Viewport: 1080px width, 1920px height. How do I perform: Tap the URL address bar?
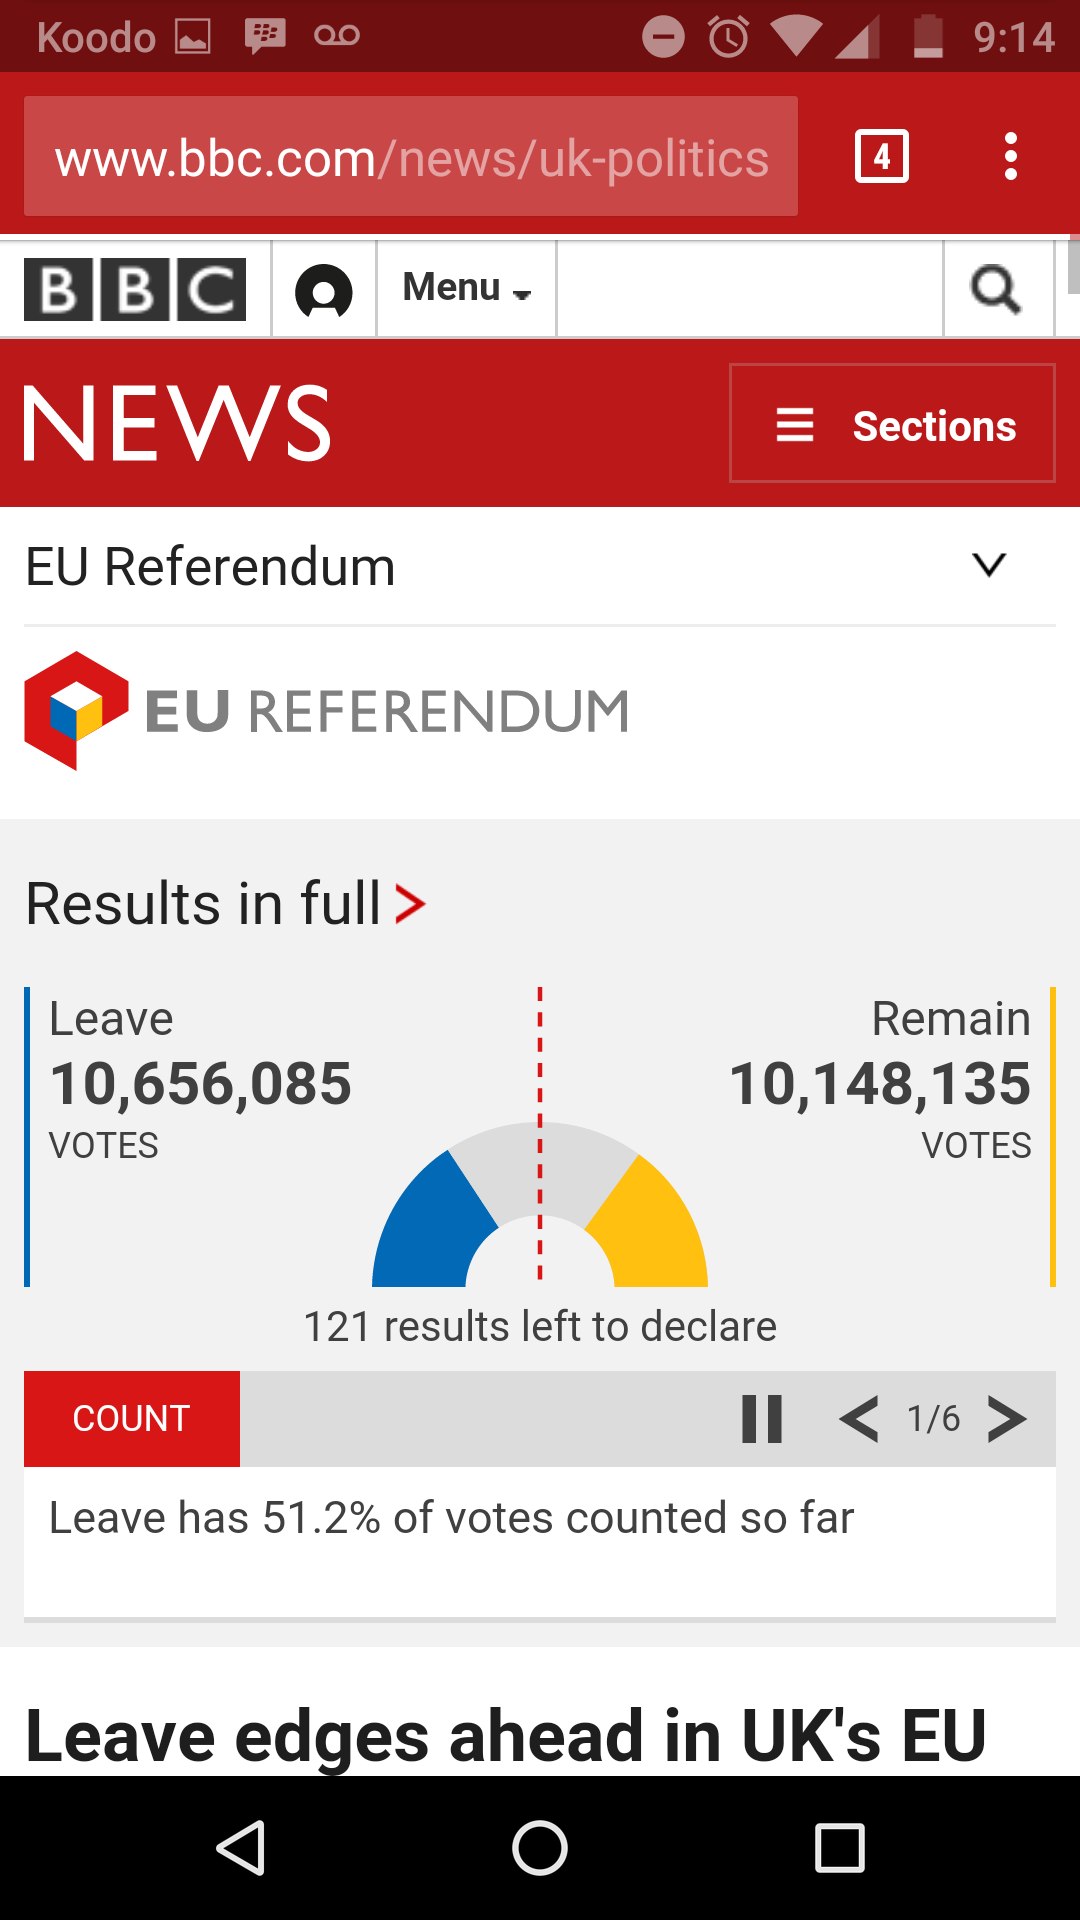tap(411, 156)
